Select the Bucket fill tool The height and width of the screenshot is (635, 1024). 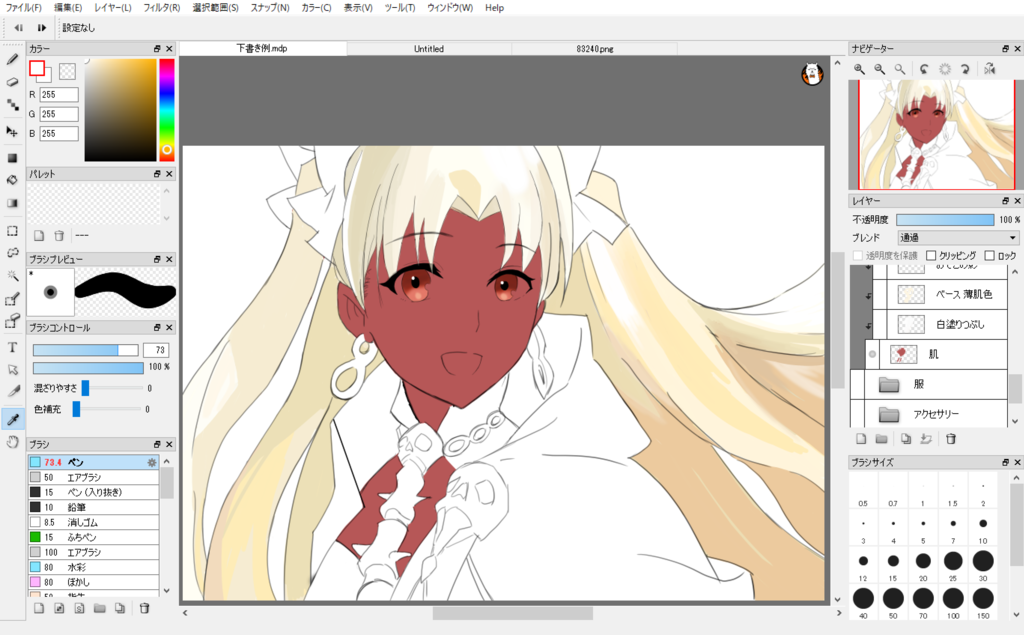pyautogui.click(x=13, y=180)
